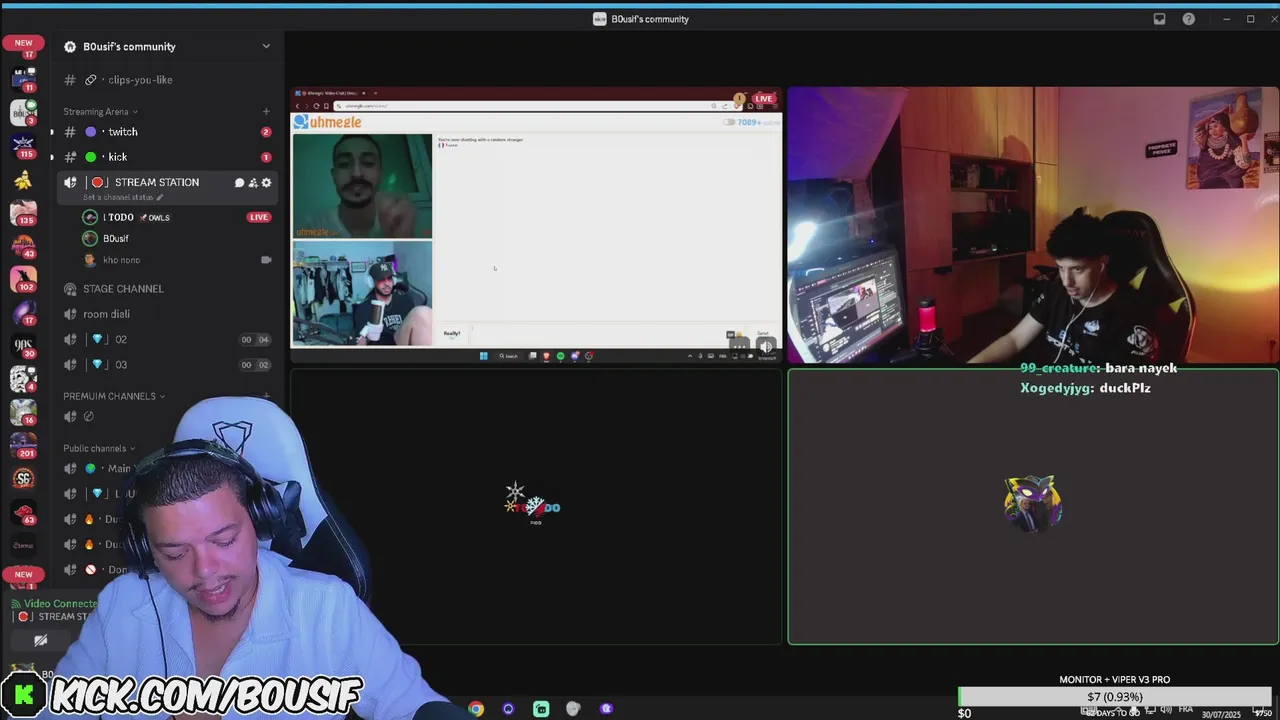1280x720 pixels.
Task: Open server icon with 16 badge
Action: 23,412
